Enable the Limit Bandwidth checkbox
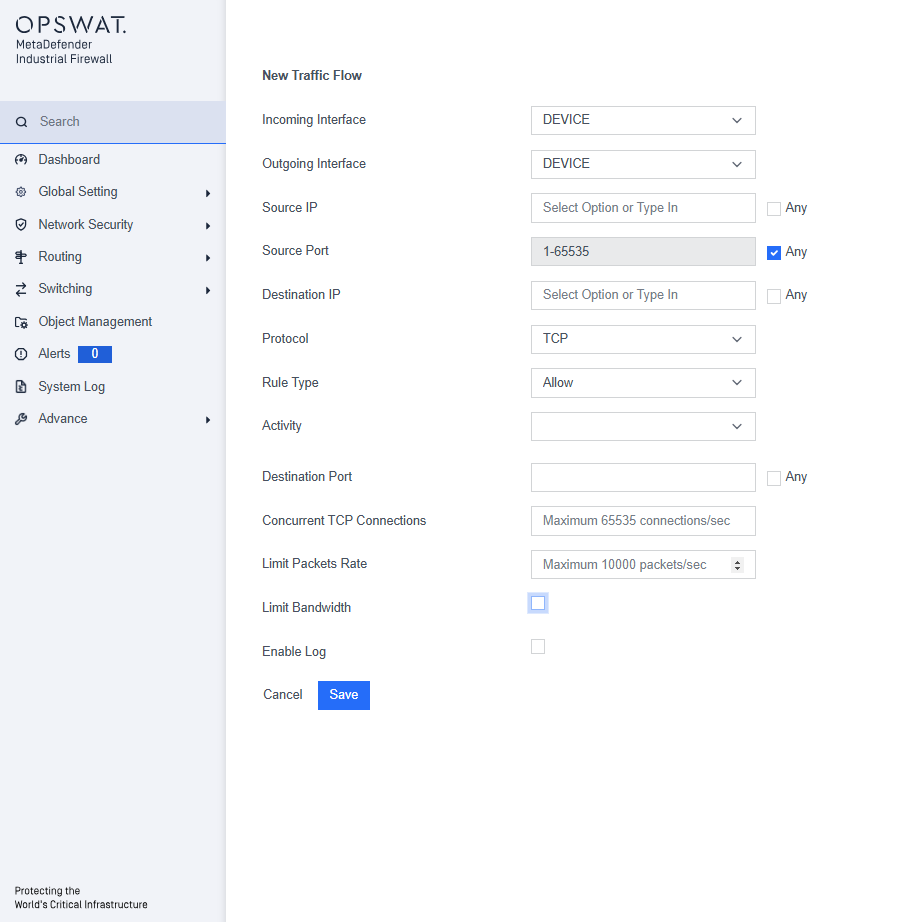Screen dimensions: 913x922 point(538,603)
